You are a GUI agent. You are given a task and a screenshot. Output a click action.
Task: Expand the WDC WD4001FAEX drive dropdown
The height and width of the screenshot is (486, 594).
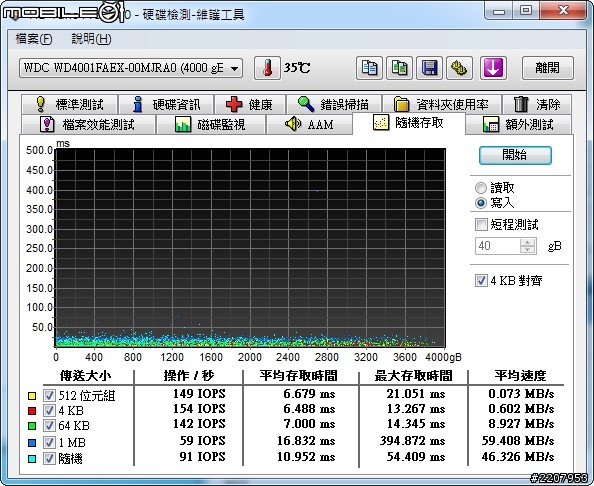131,68
